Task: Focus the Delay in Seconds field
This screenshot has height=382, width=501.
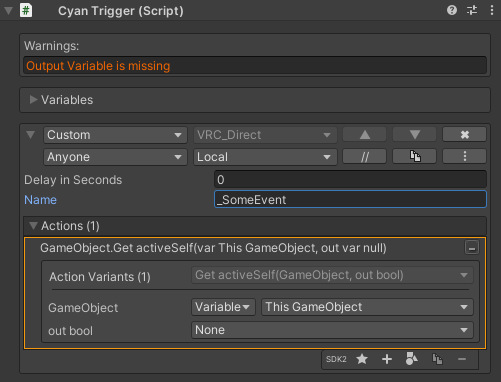Action: point(350,180)
